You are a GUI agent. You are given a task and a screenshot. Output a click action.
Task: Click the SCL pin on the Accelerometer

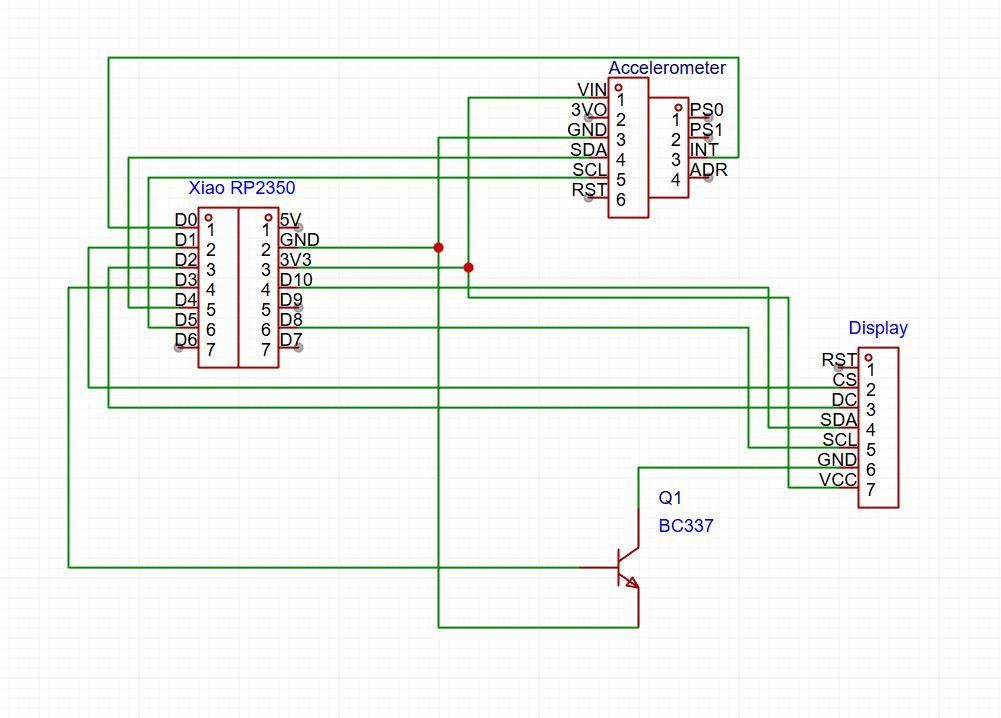tap(590, 170)
